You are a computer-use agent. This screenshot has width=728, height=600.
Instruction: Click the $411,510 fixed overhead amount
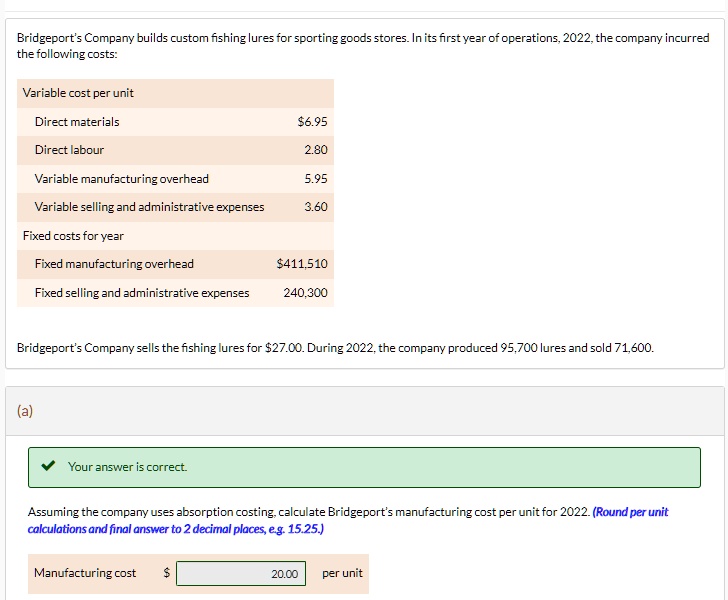point(302,264)
